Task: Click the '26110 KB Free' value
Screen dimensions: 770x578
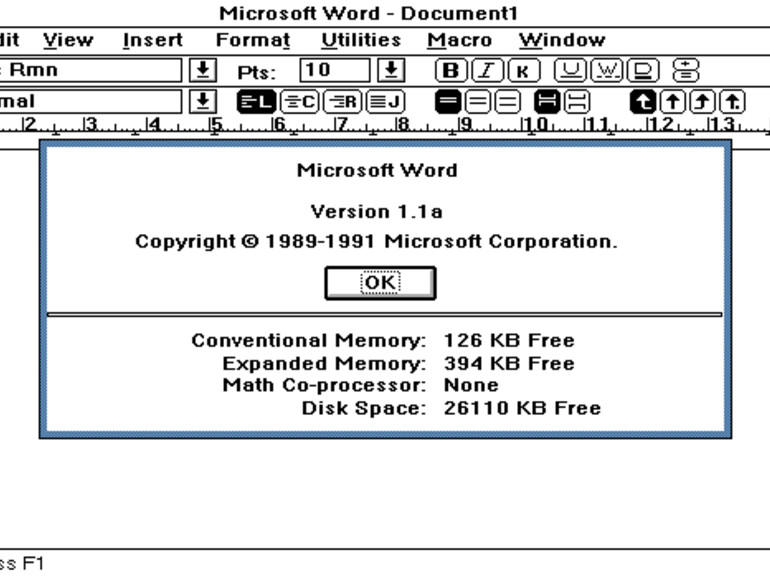Action: point(522,408)
